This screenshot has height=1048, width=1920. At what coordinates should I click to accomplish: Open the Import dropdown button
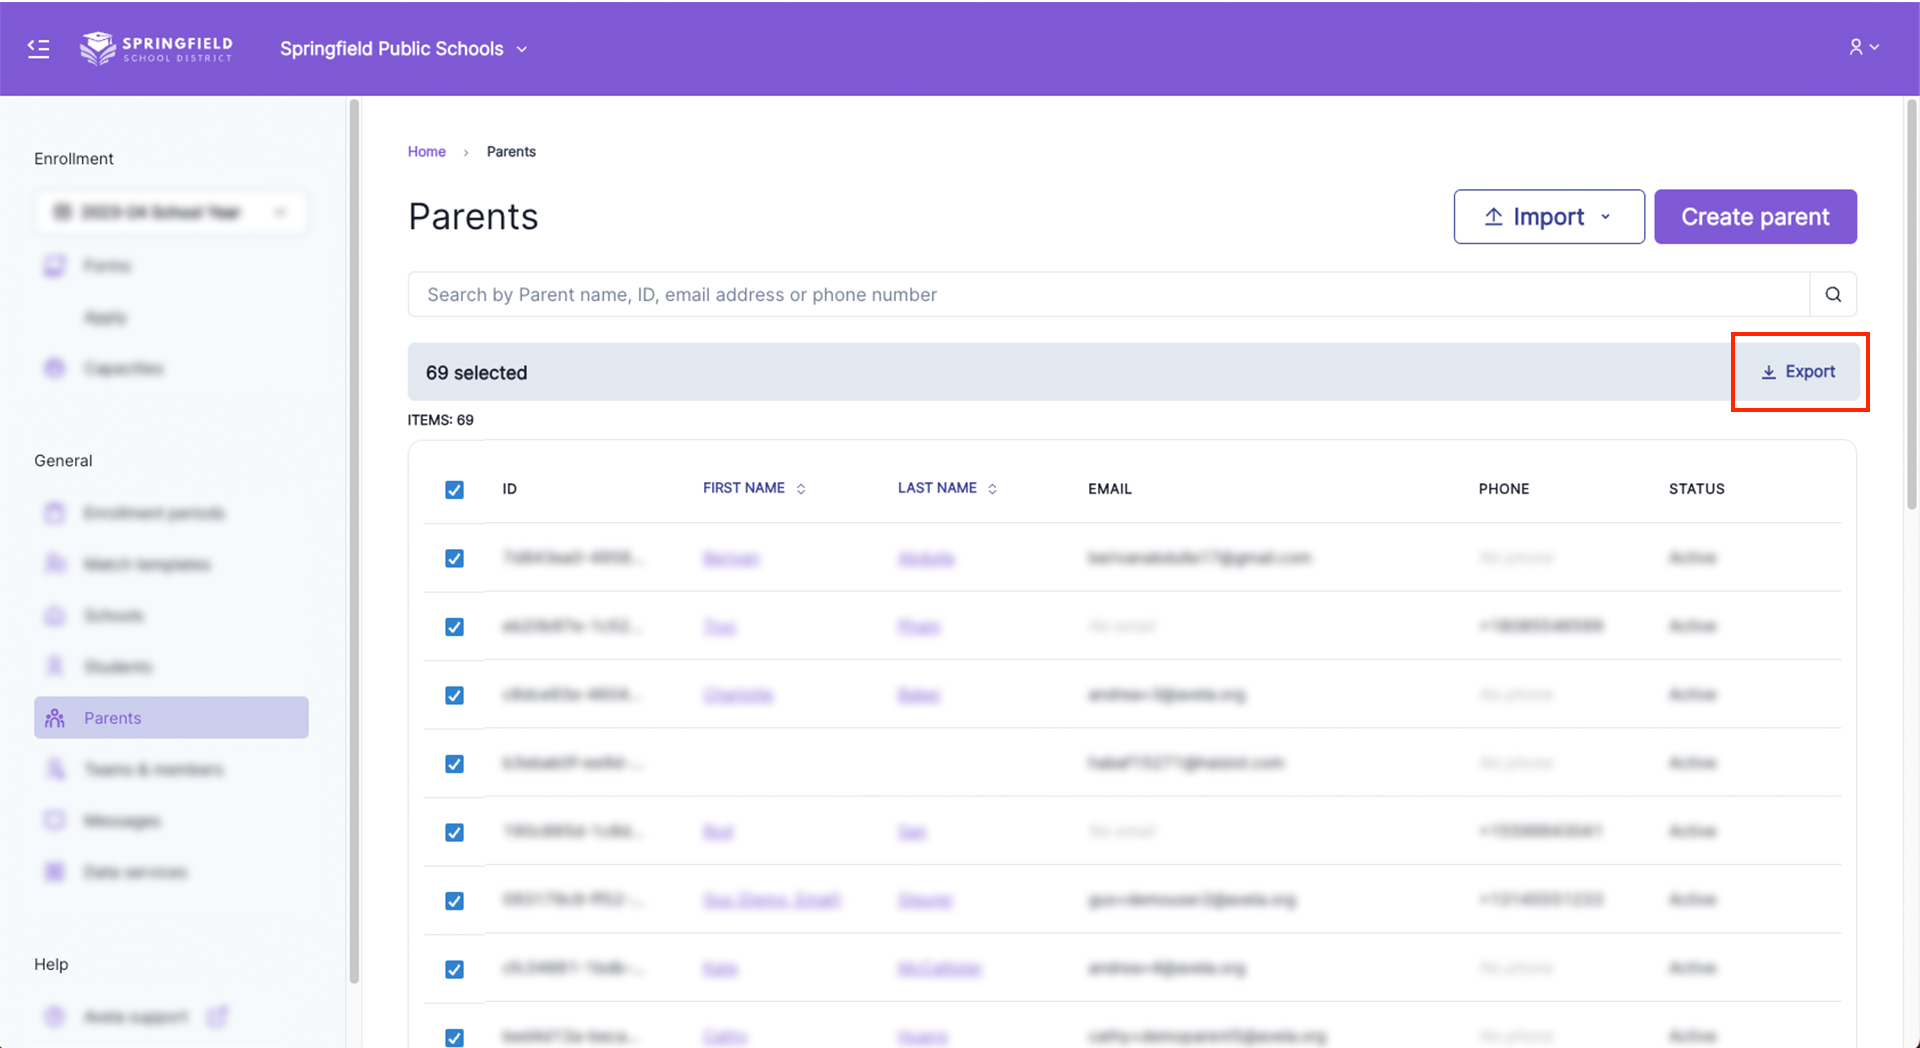(x=1548, y=217)
